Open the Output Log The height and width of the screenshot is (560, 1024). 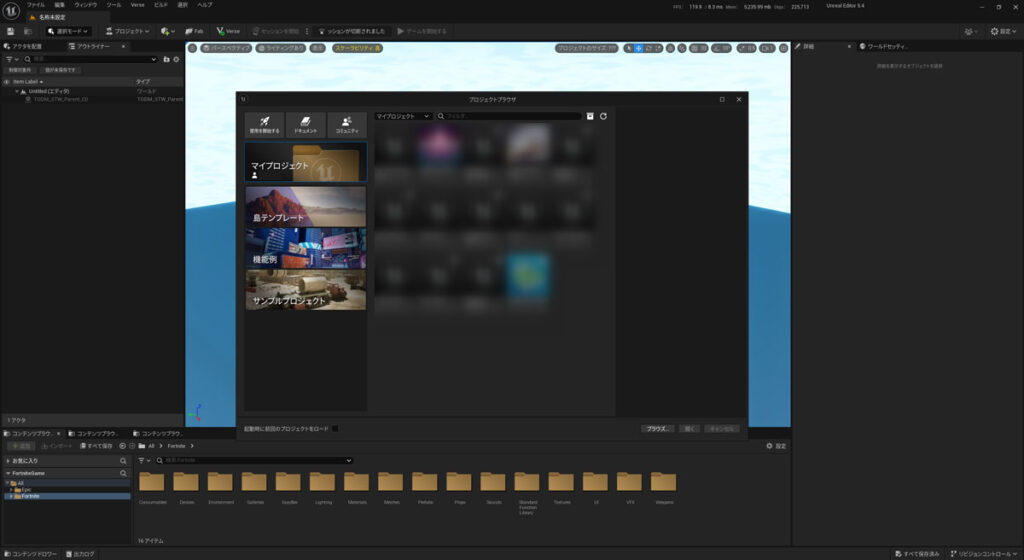(80, 554)
